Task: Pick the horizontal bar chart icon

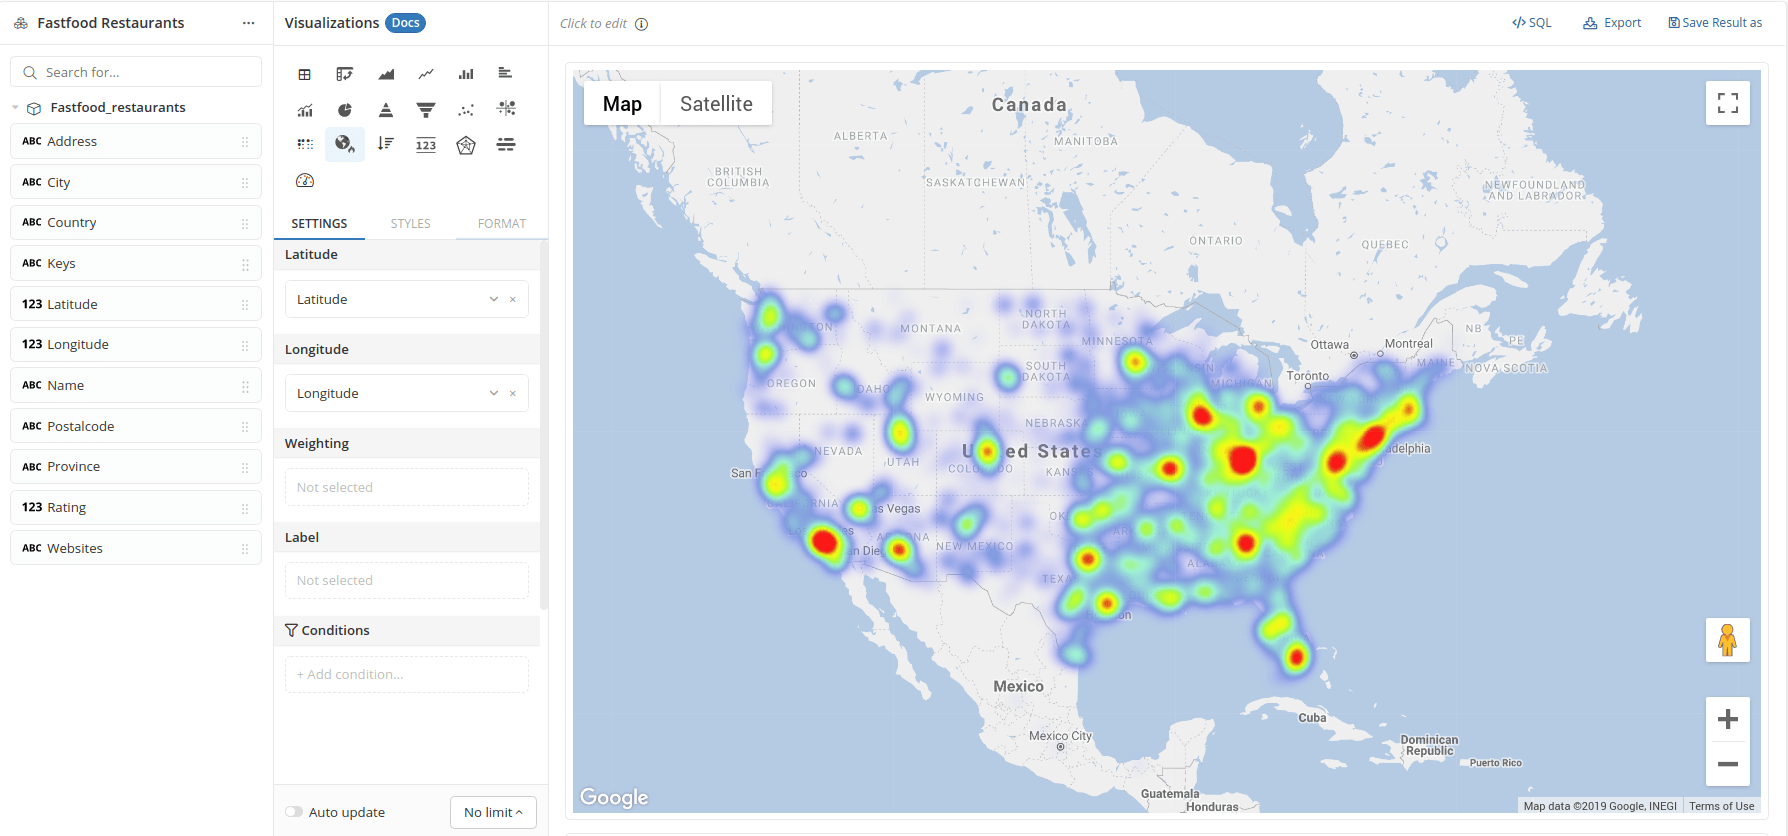Action: point(505,73)
